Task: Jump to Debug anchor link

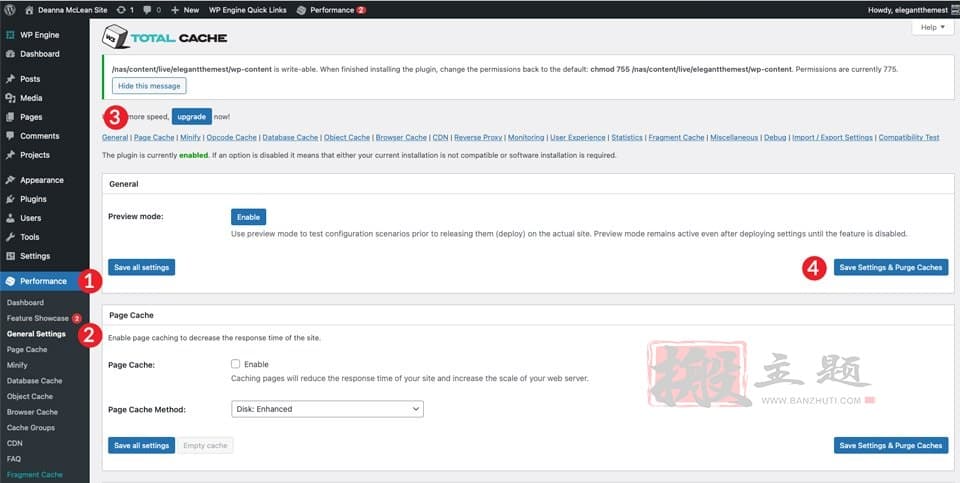Action: 775,138
